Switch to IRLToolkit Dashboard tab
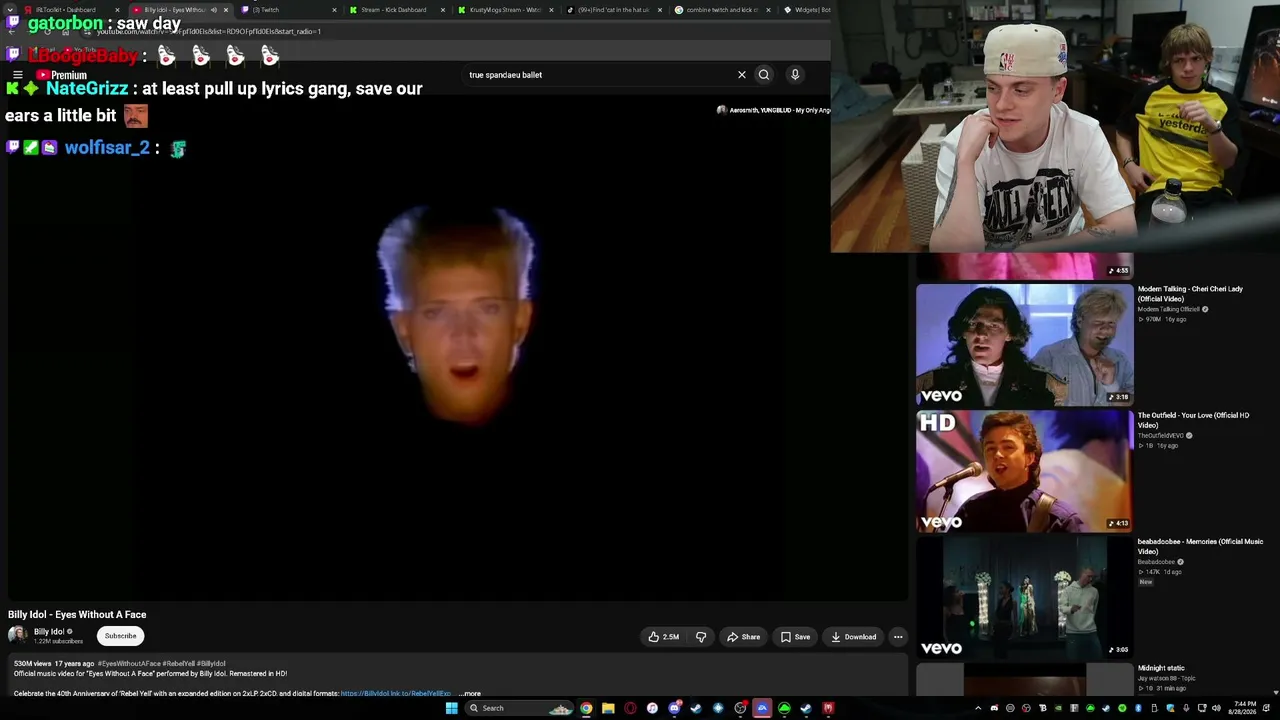The width and height of the screenshot is (1280, 720). (70, 10)
